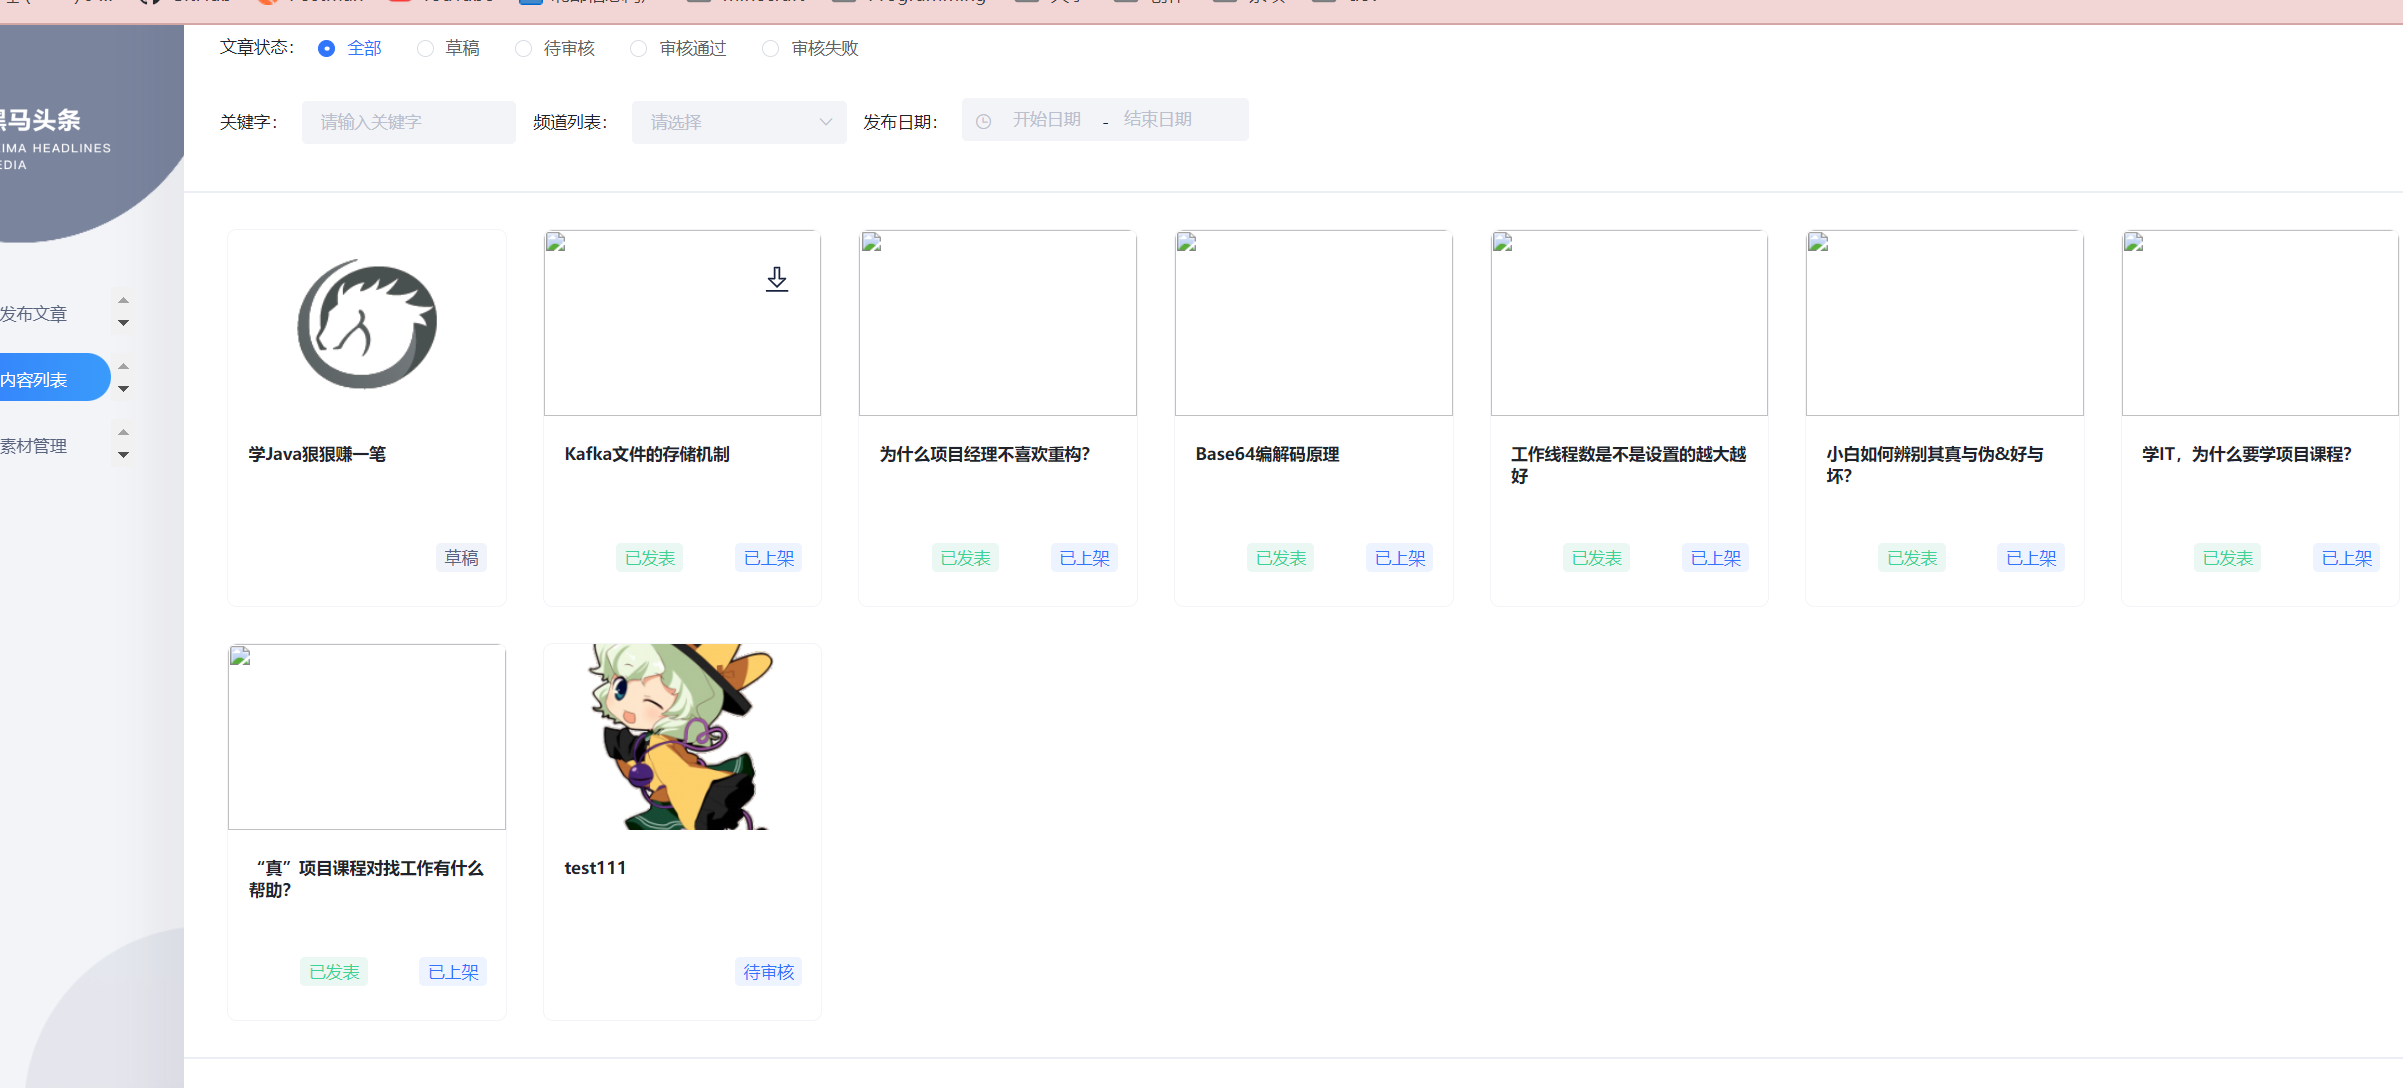Open 发布文章 in the sidebar menu
This screenshot has width=2403, height=1088.
coord(34,314)
